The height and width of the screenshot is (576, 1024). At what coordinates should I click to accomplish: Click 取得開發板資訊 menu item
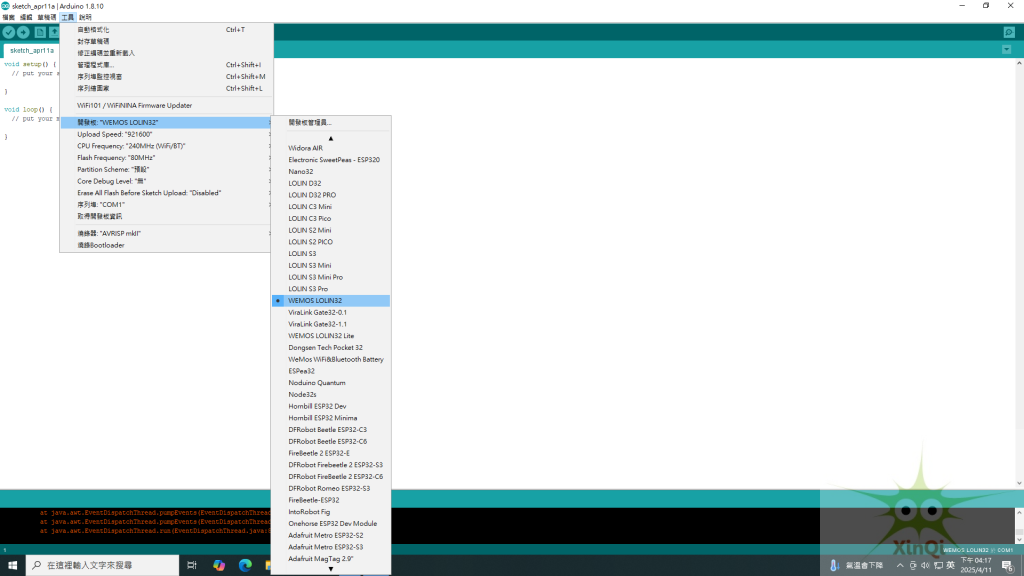click(x=166, y=216)
